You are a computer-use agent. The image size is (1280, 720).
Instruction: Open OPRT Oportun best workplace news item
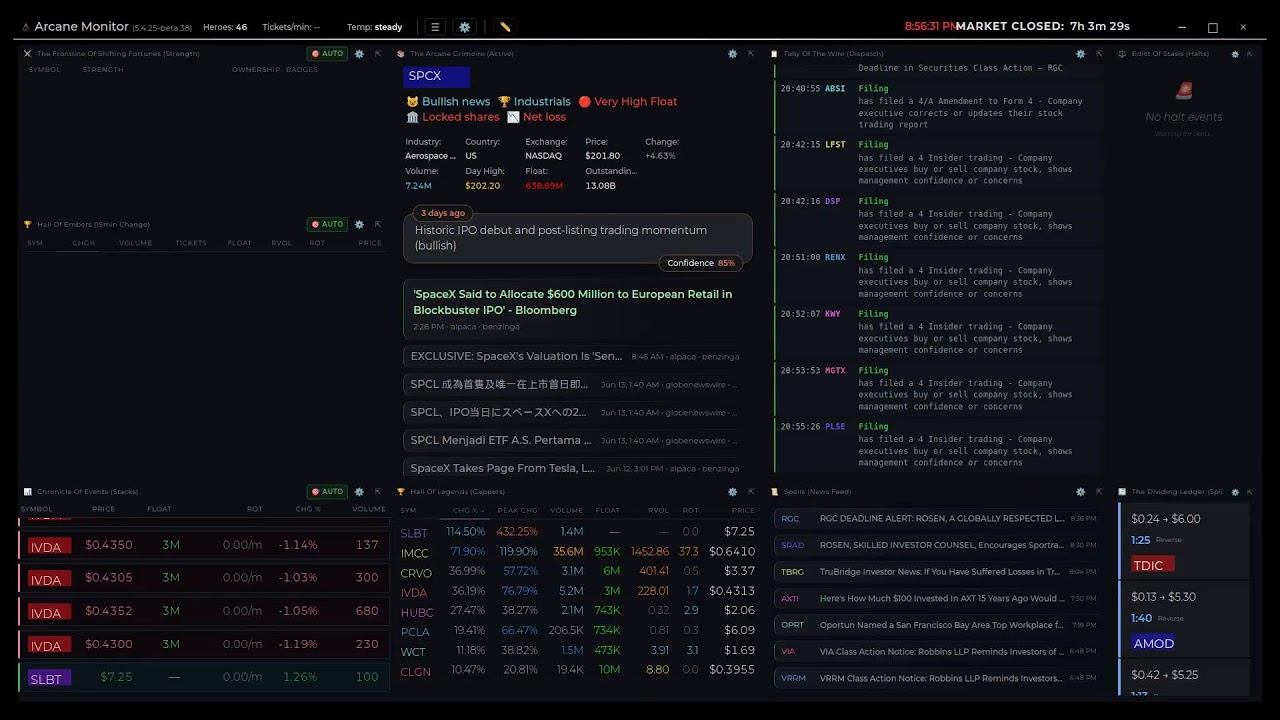click(938, 625)
